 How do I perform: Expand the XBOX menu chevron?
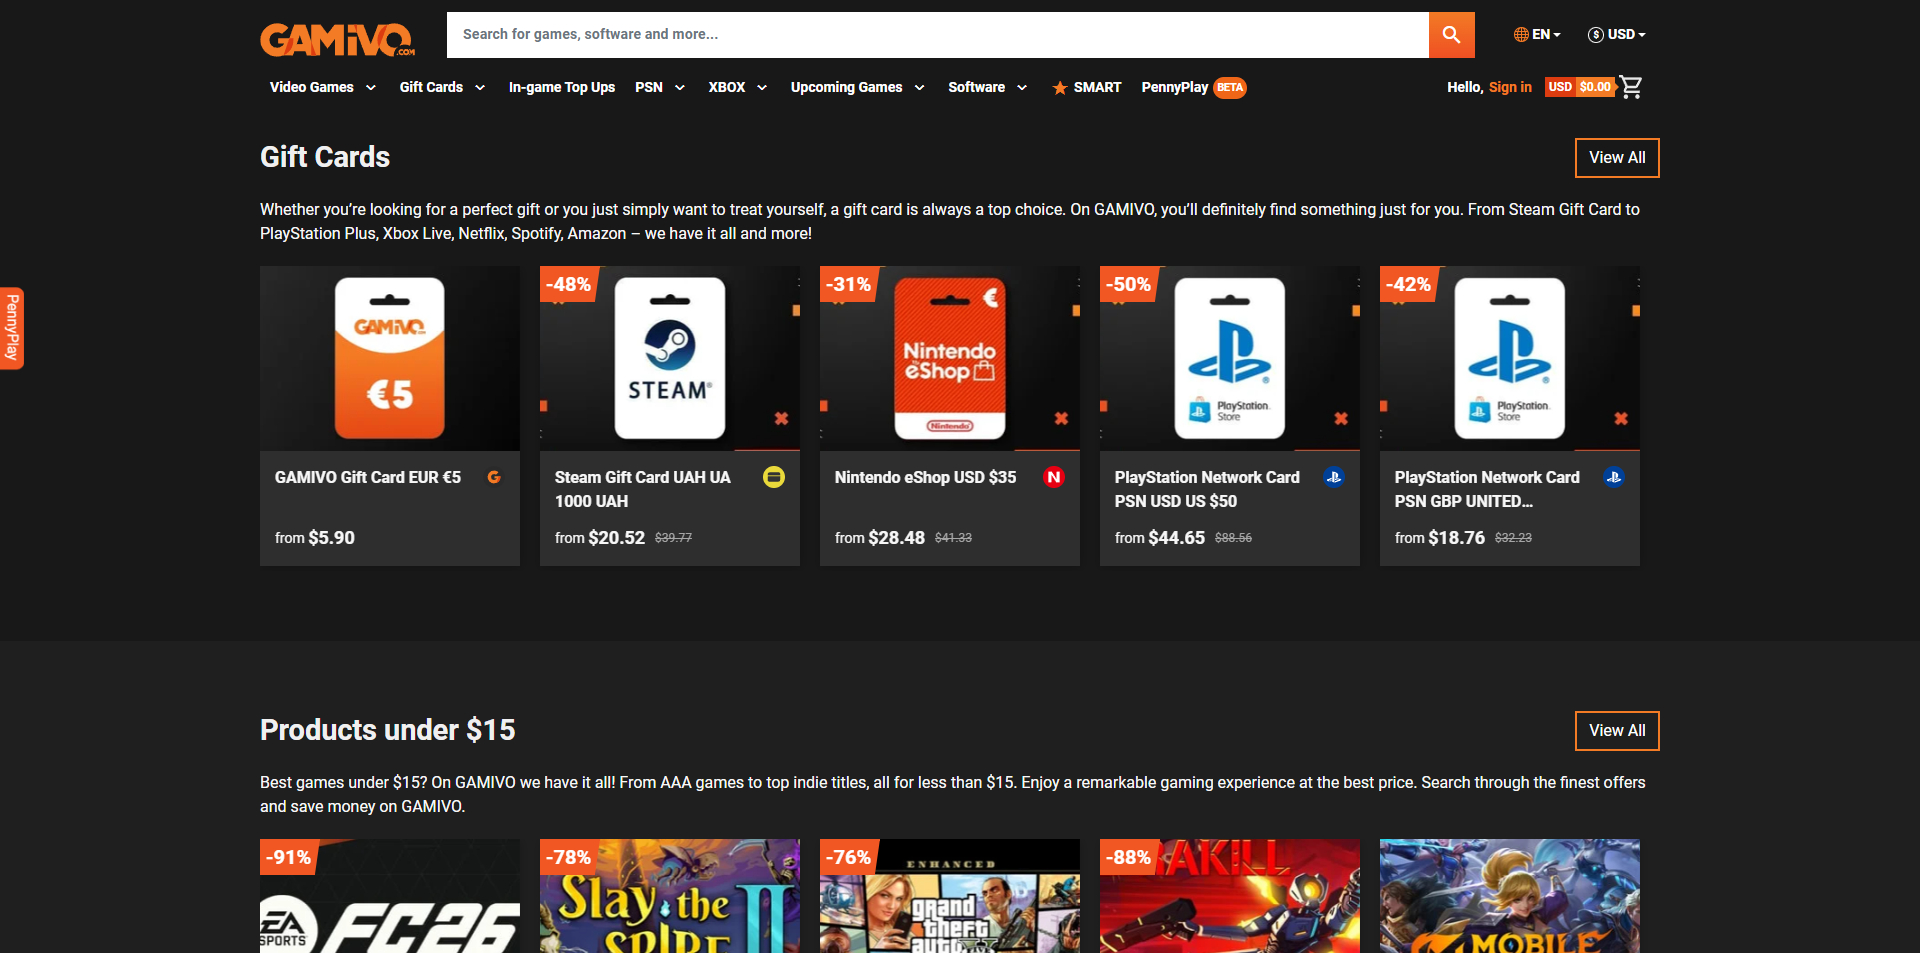[762, 88]
